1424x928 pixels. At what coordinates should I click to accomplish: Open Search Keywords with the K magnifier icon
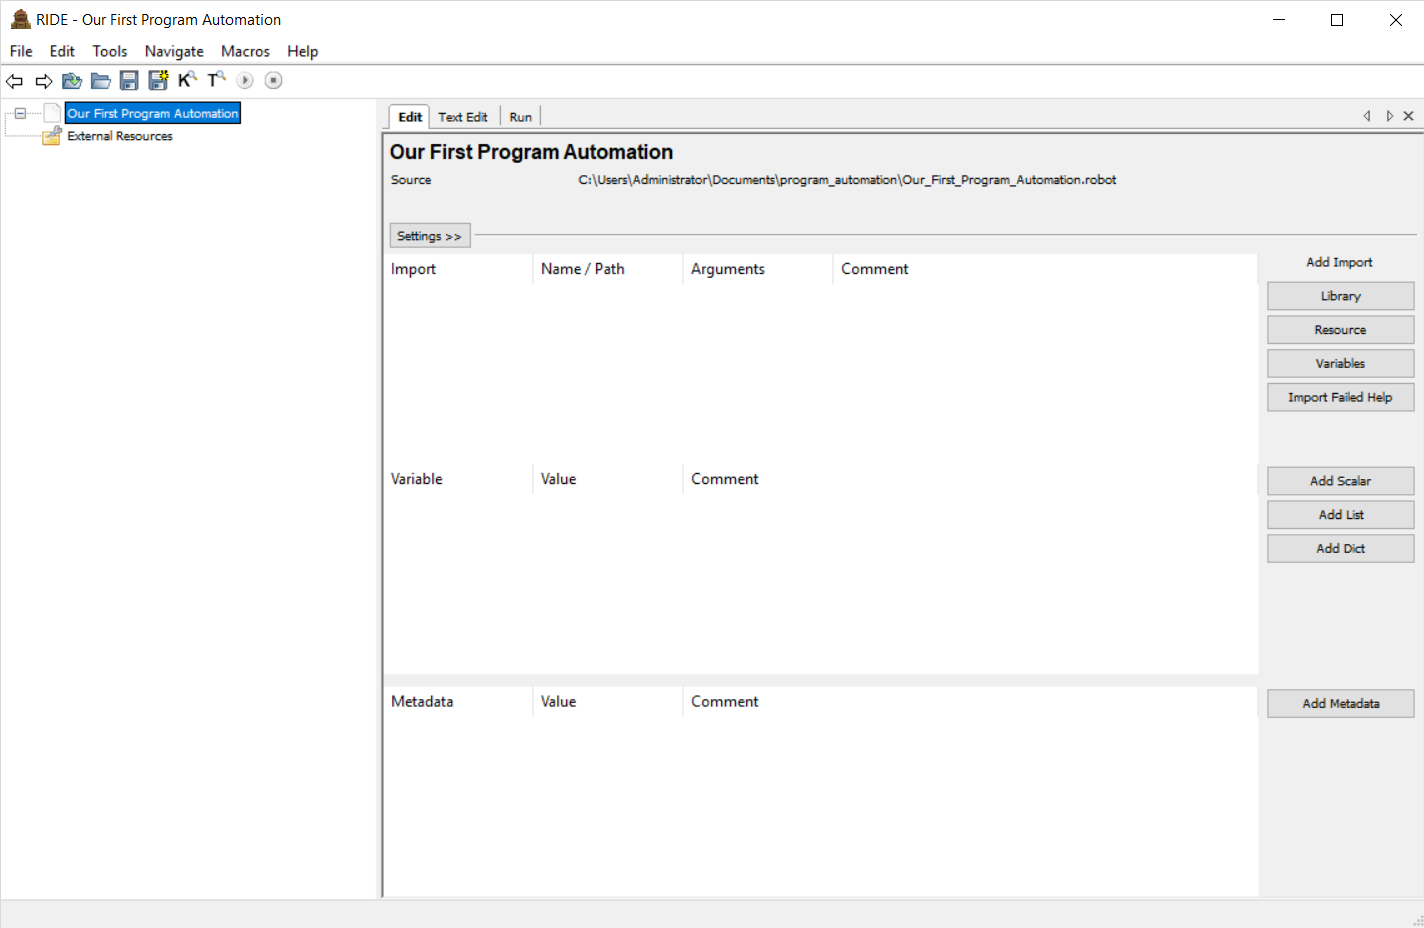(x=187, y=80)
